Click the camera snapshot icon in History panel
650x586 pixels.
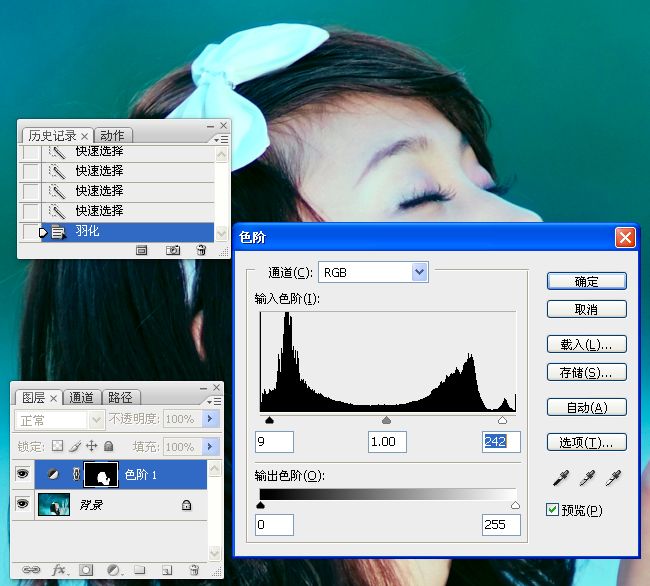(172, 250)
